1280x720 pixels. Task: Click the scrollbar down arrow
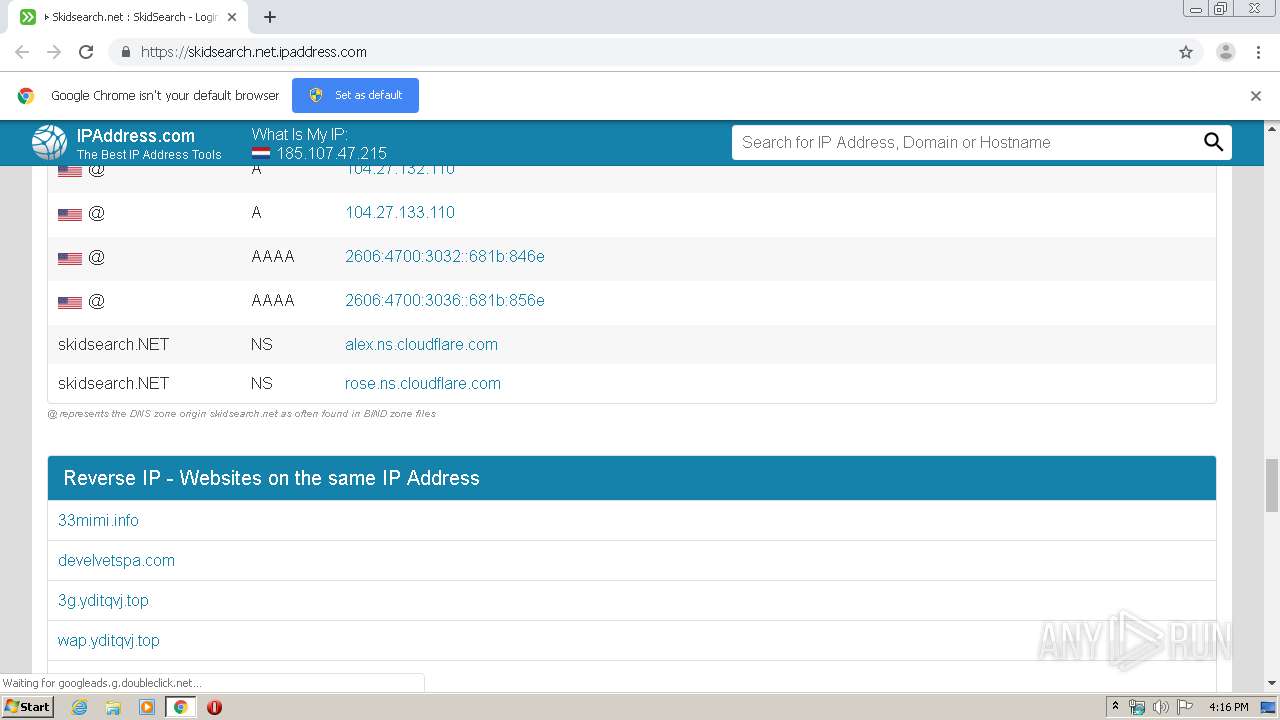(x=1272, y=683)
